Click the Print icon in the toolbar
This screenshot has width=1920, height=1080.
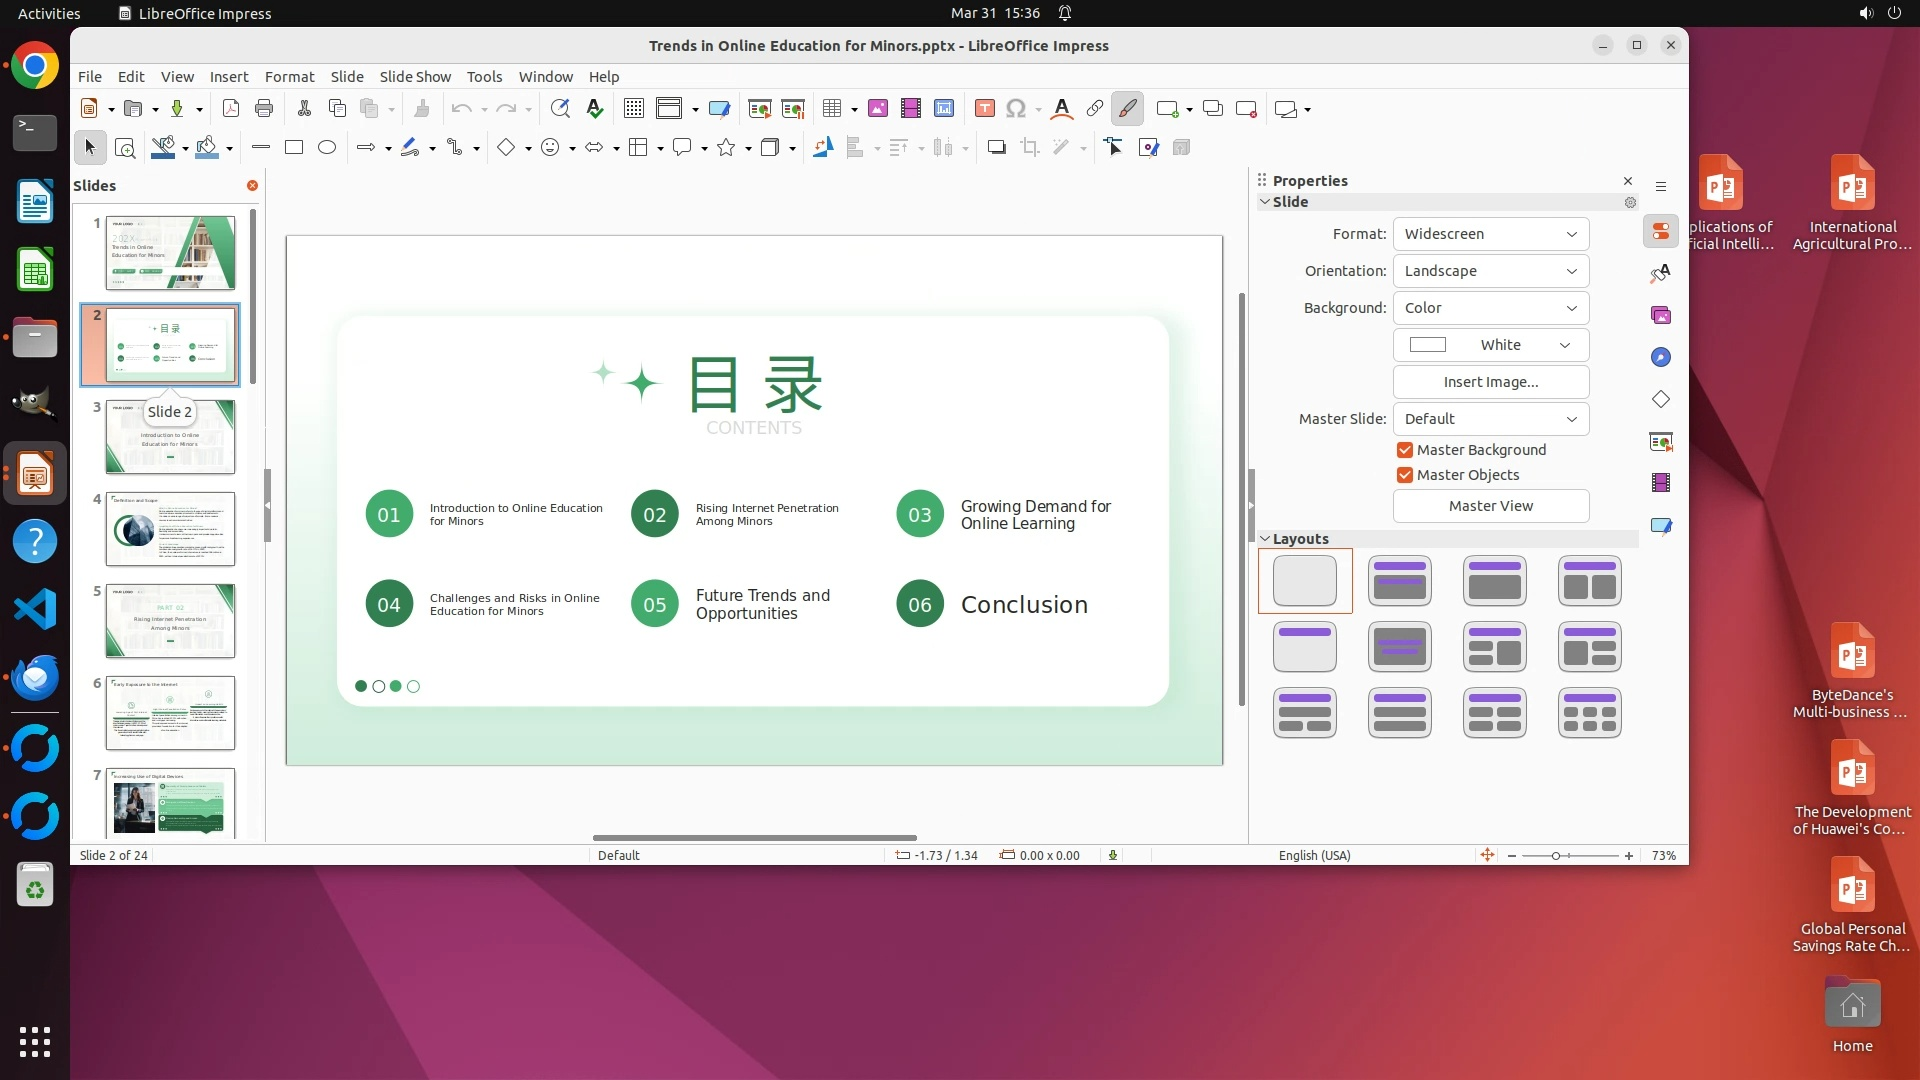264,109
